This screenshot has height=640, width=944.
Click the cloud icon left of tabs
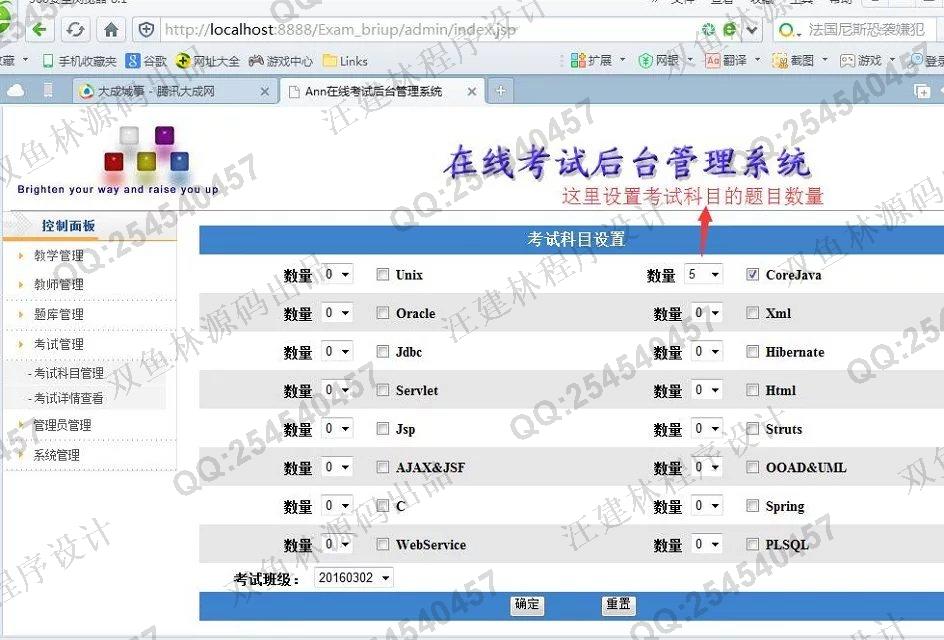(x=15, y=90)
